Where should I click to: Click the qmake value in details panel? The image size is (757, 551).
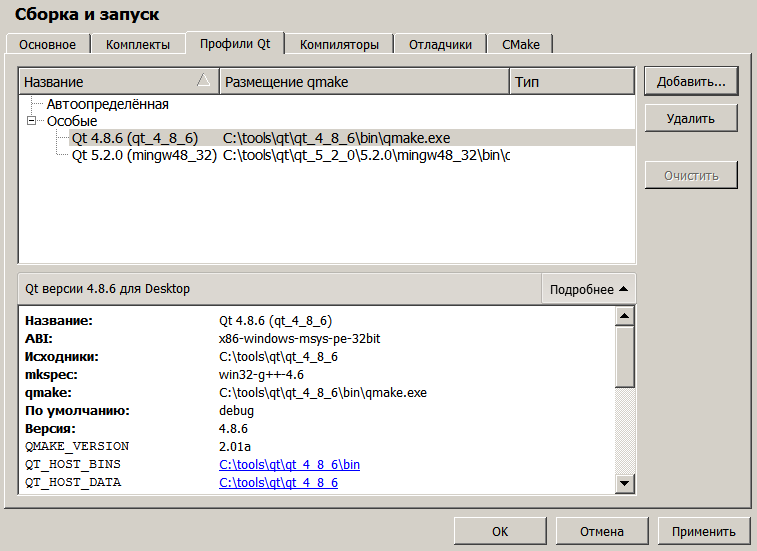click(322, 393)
